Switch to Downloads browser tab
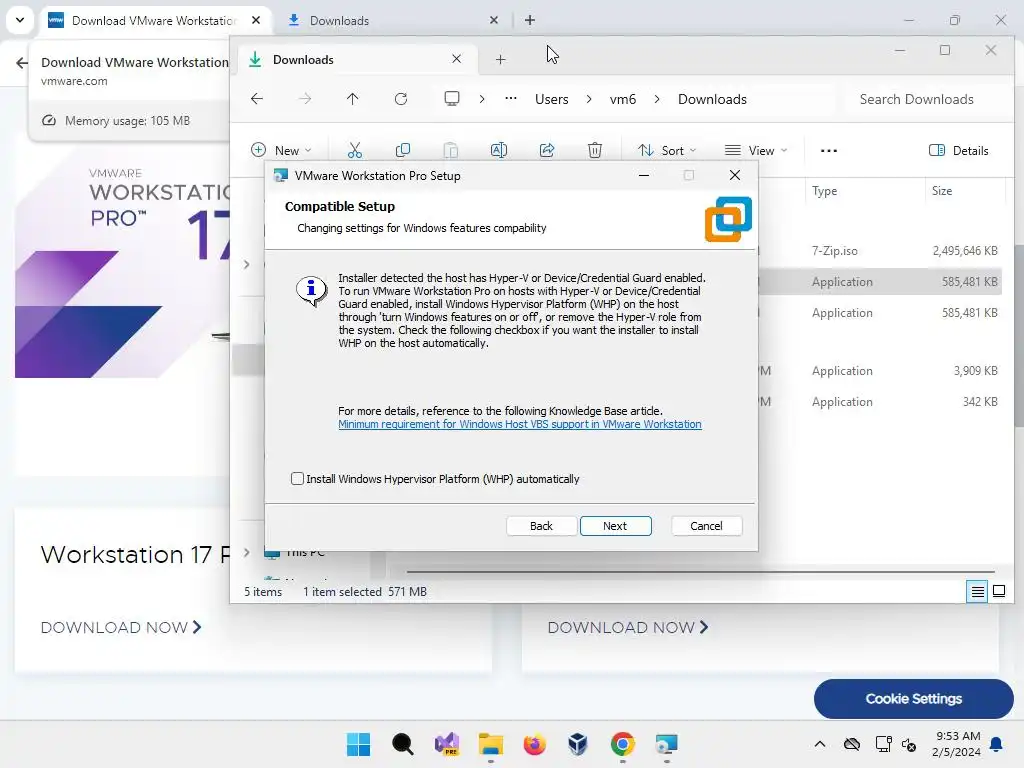 point(394,20)
